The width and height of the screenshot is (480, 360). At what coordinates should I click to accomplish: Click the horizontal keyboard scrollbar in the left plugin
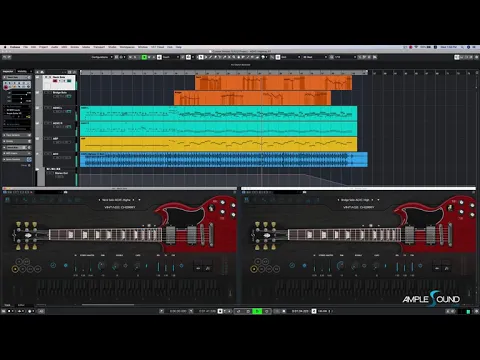[108, 304]
